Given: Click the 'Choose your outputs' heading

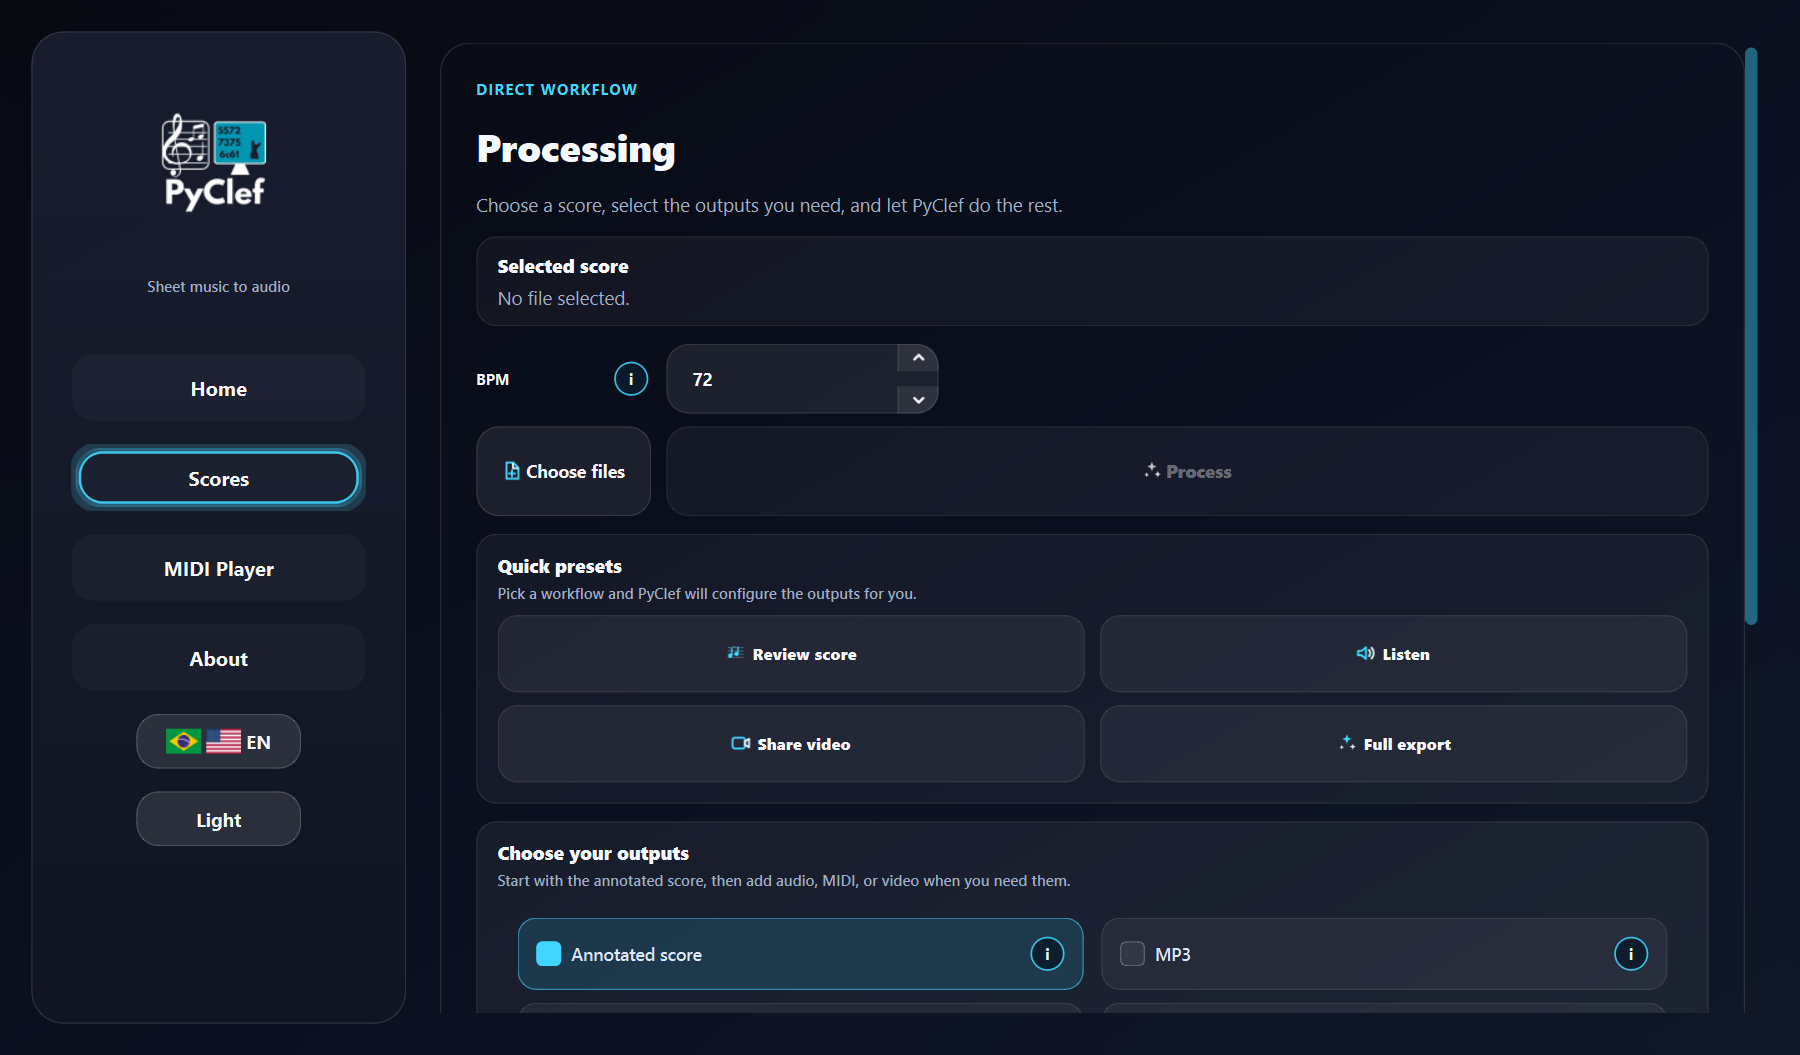Looking at the screenshot, I should [x=593, y=853].
